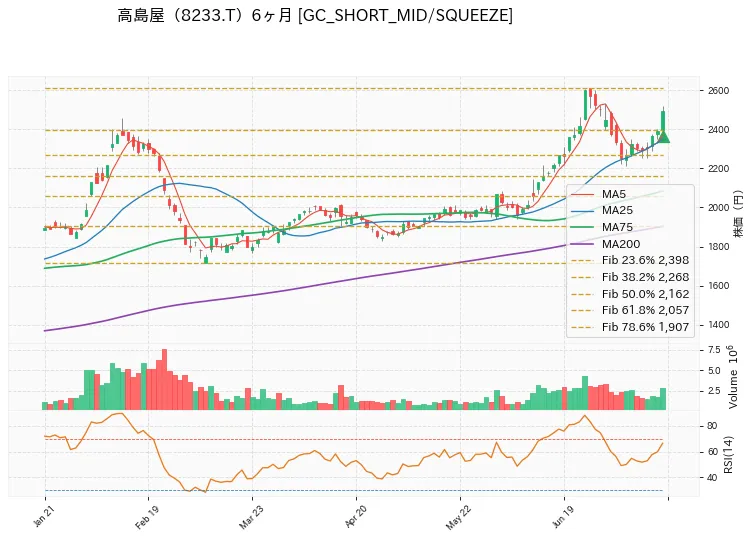Click the MA75 green legend entry
This screenshot has height=540, width=752.
pos(602,227)
